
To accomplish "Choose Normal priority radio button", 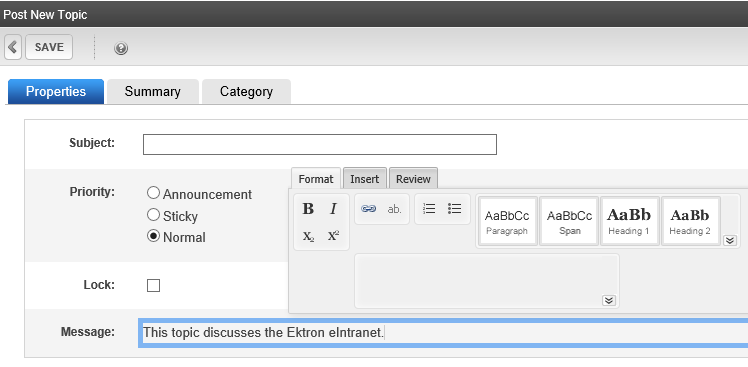I will (x=153, y=236).
